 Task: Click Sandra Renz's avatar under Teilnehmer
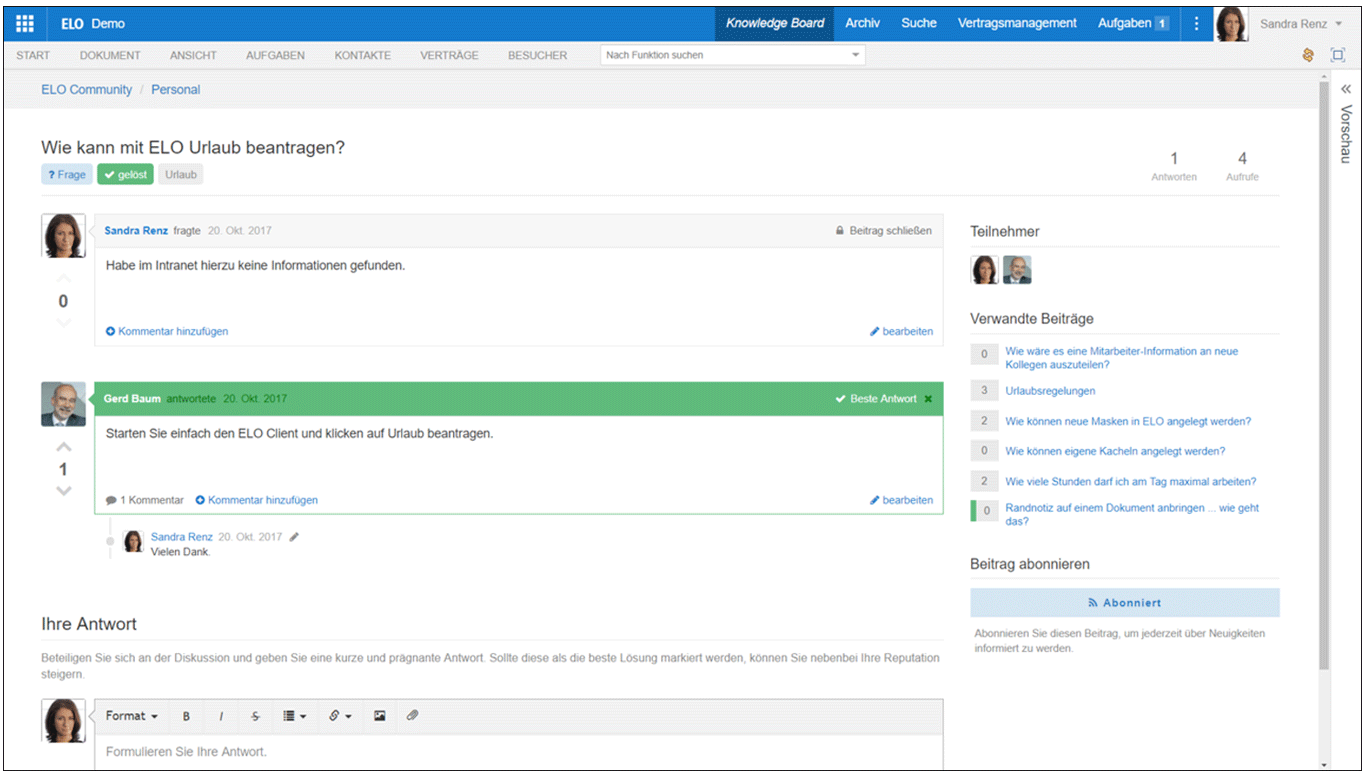point(984,270)
